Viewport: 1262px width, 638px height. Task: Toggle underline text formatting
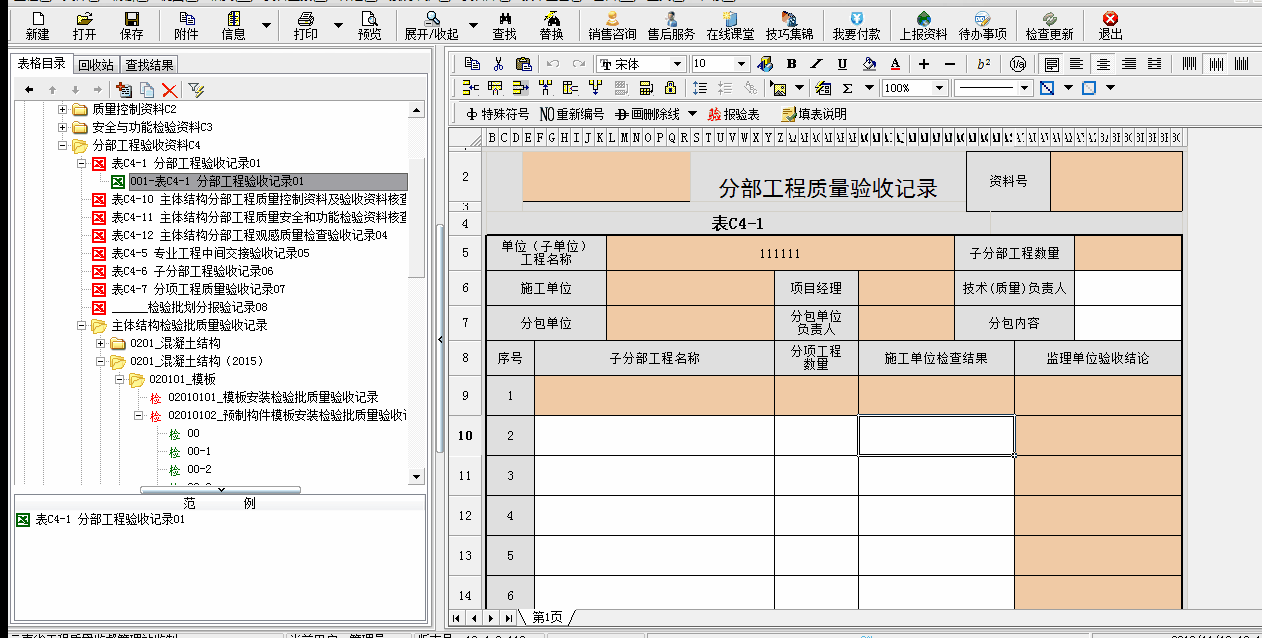pos(843,64)
